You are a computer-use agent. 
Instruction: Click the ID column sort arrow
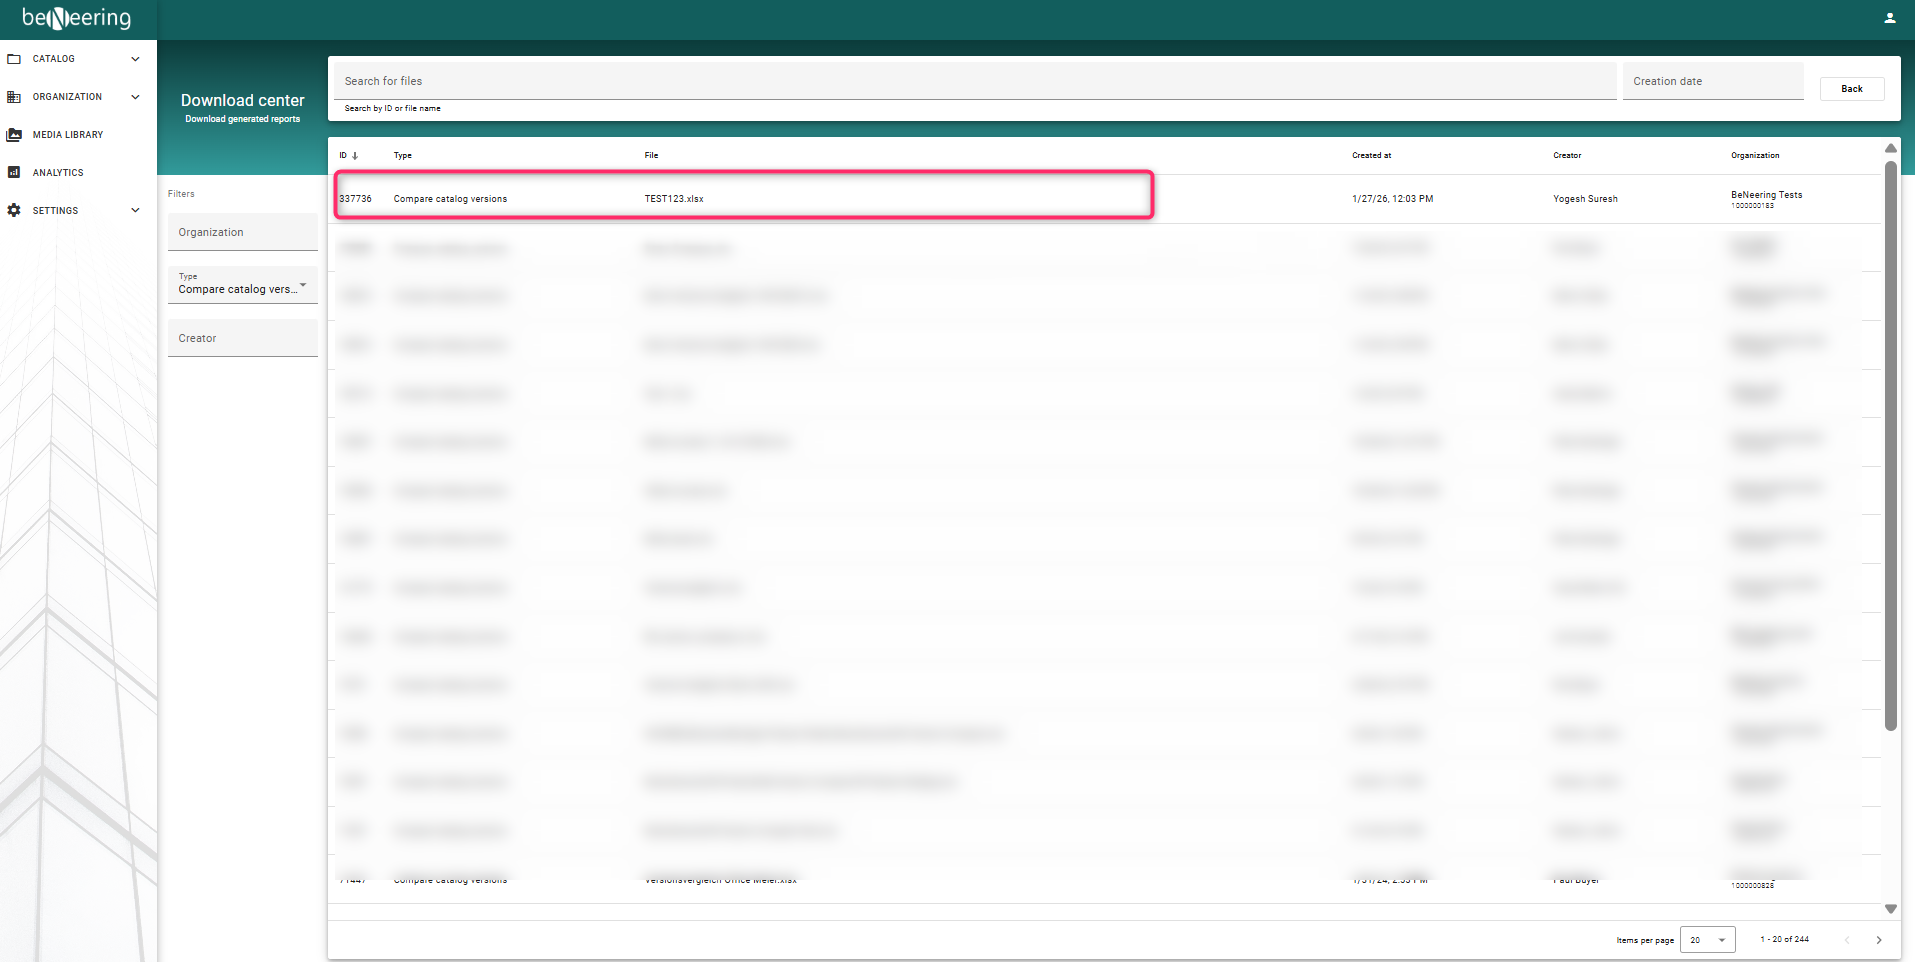pyautogui.click(x=355, y=156)
